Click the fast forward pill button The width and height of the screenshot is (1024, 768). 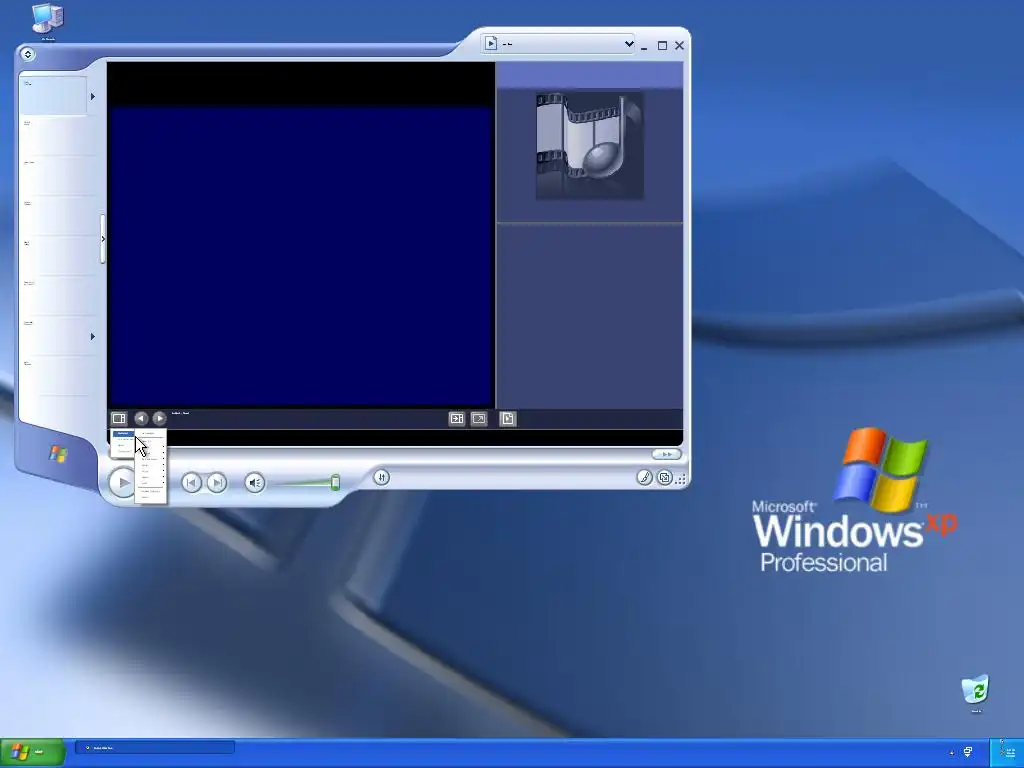tap(667, 454)
